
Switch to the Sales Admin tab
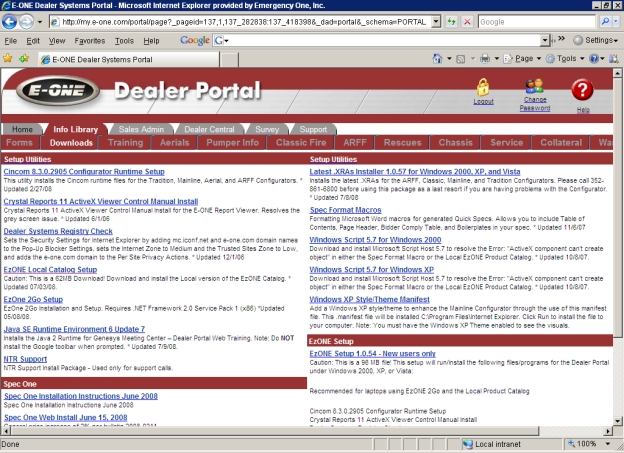click(141, 129)
